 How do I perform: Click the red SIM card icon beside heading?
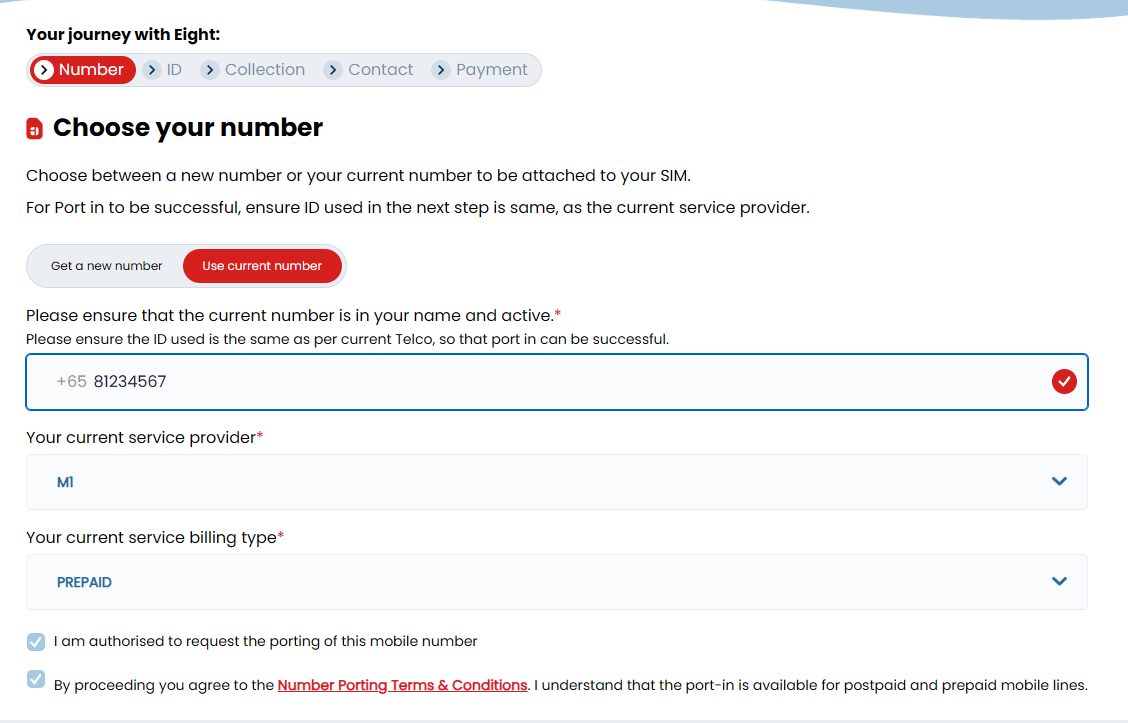pos(35,129)
